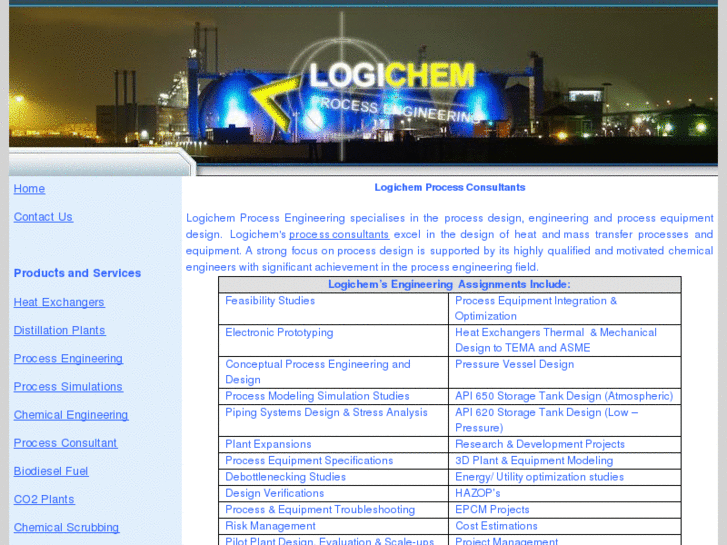The height and width of the screenshot is (545, 727).
Task: Select 'Piping Systems Design & Stress Analysis'
Action: 333,420
